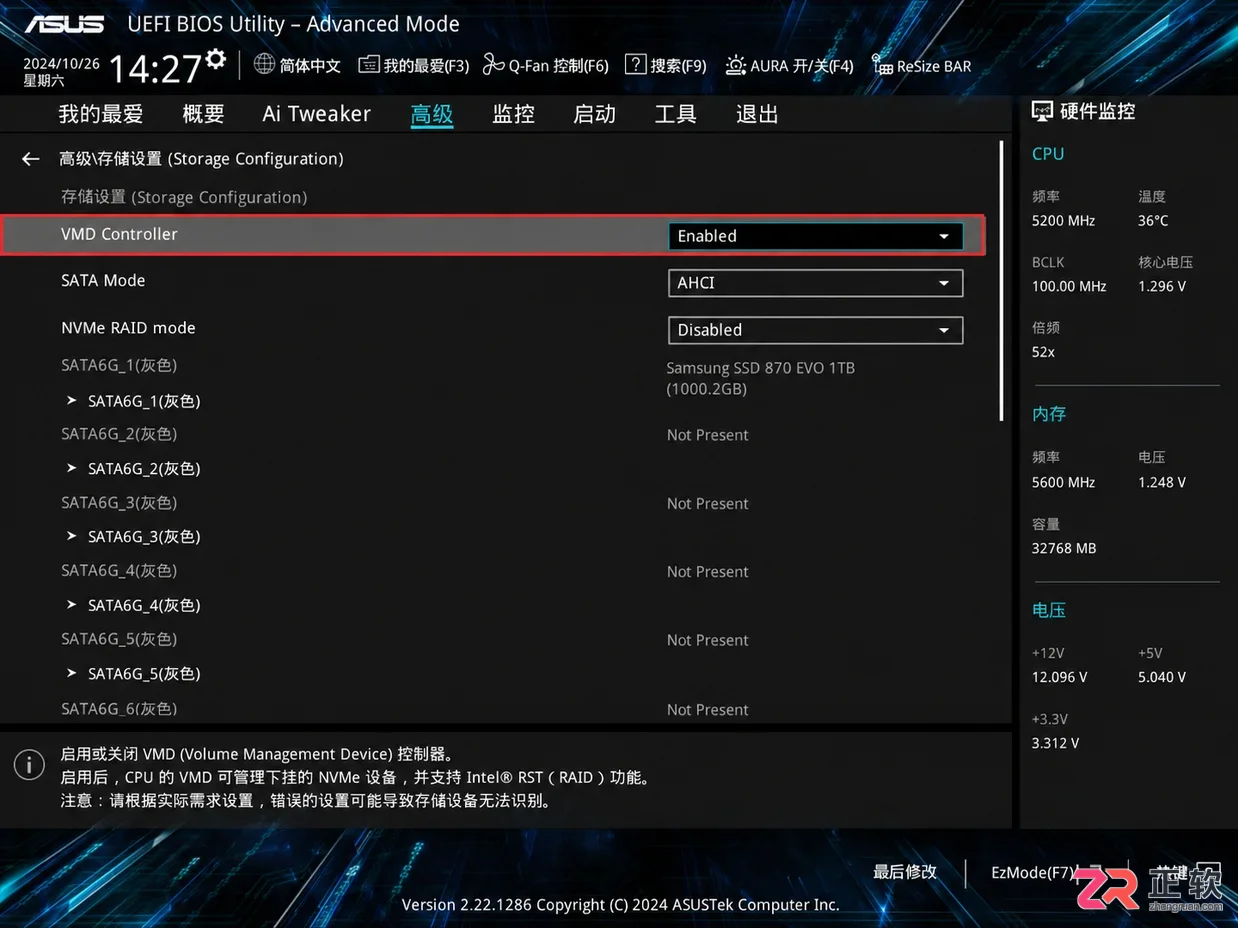Click the CPU temperature 36°C value
The width and height of the screenshot is (1238, 928).
1153,221
